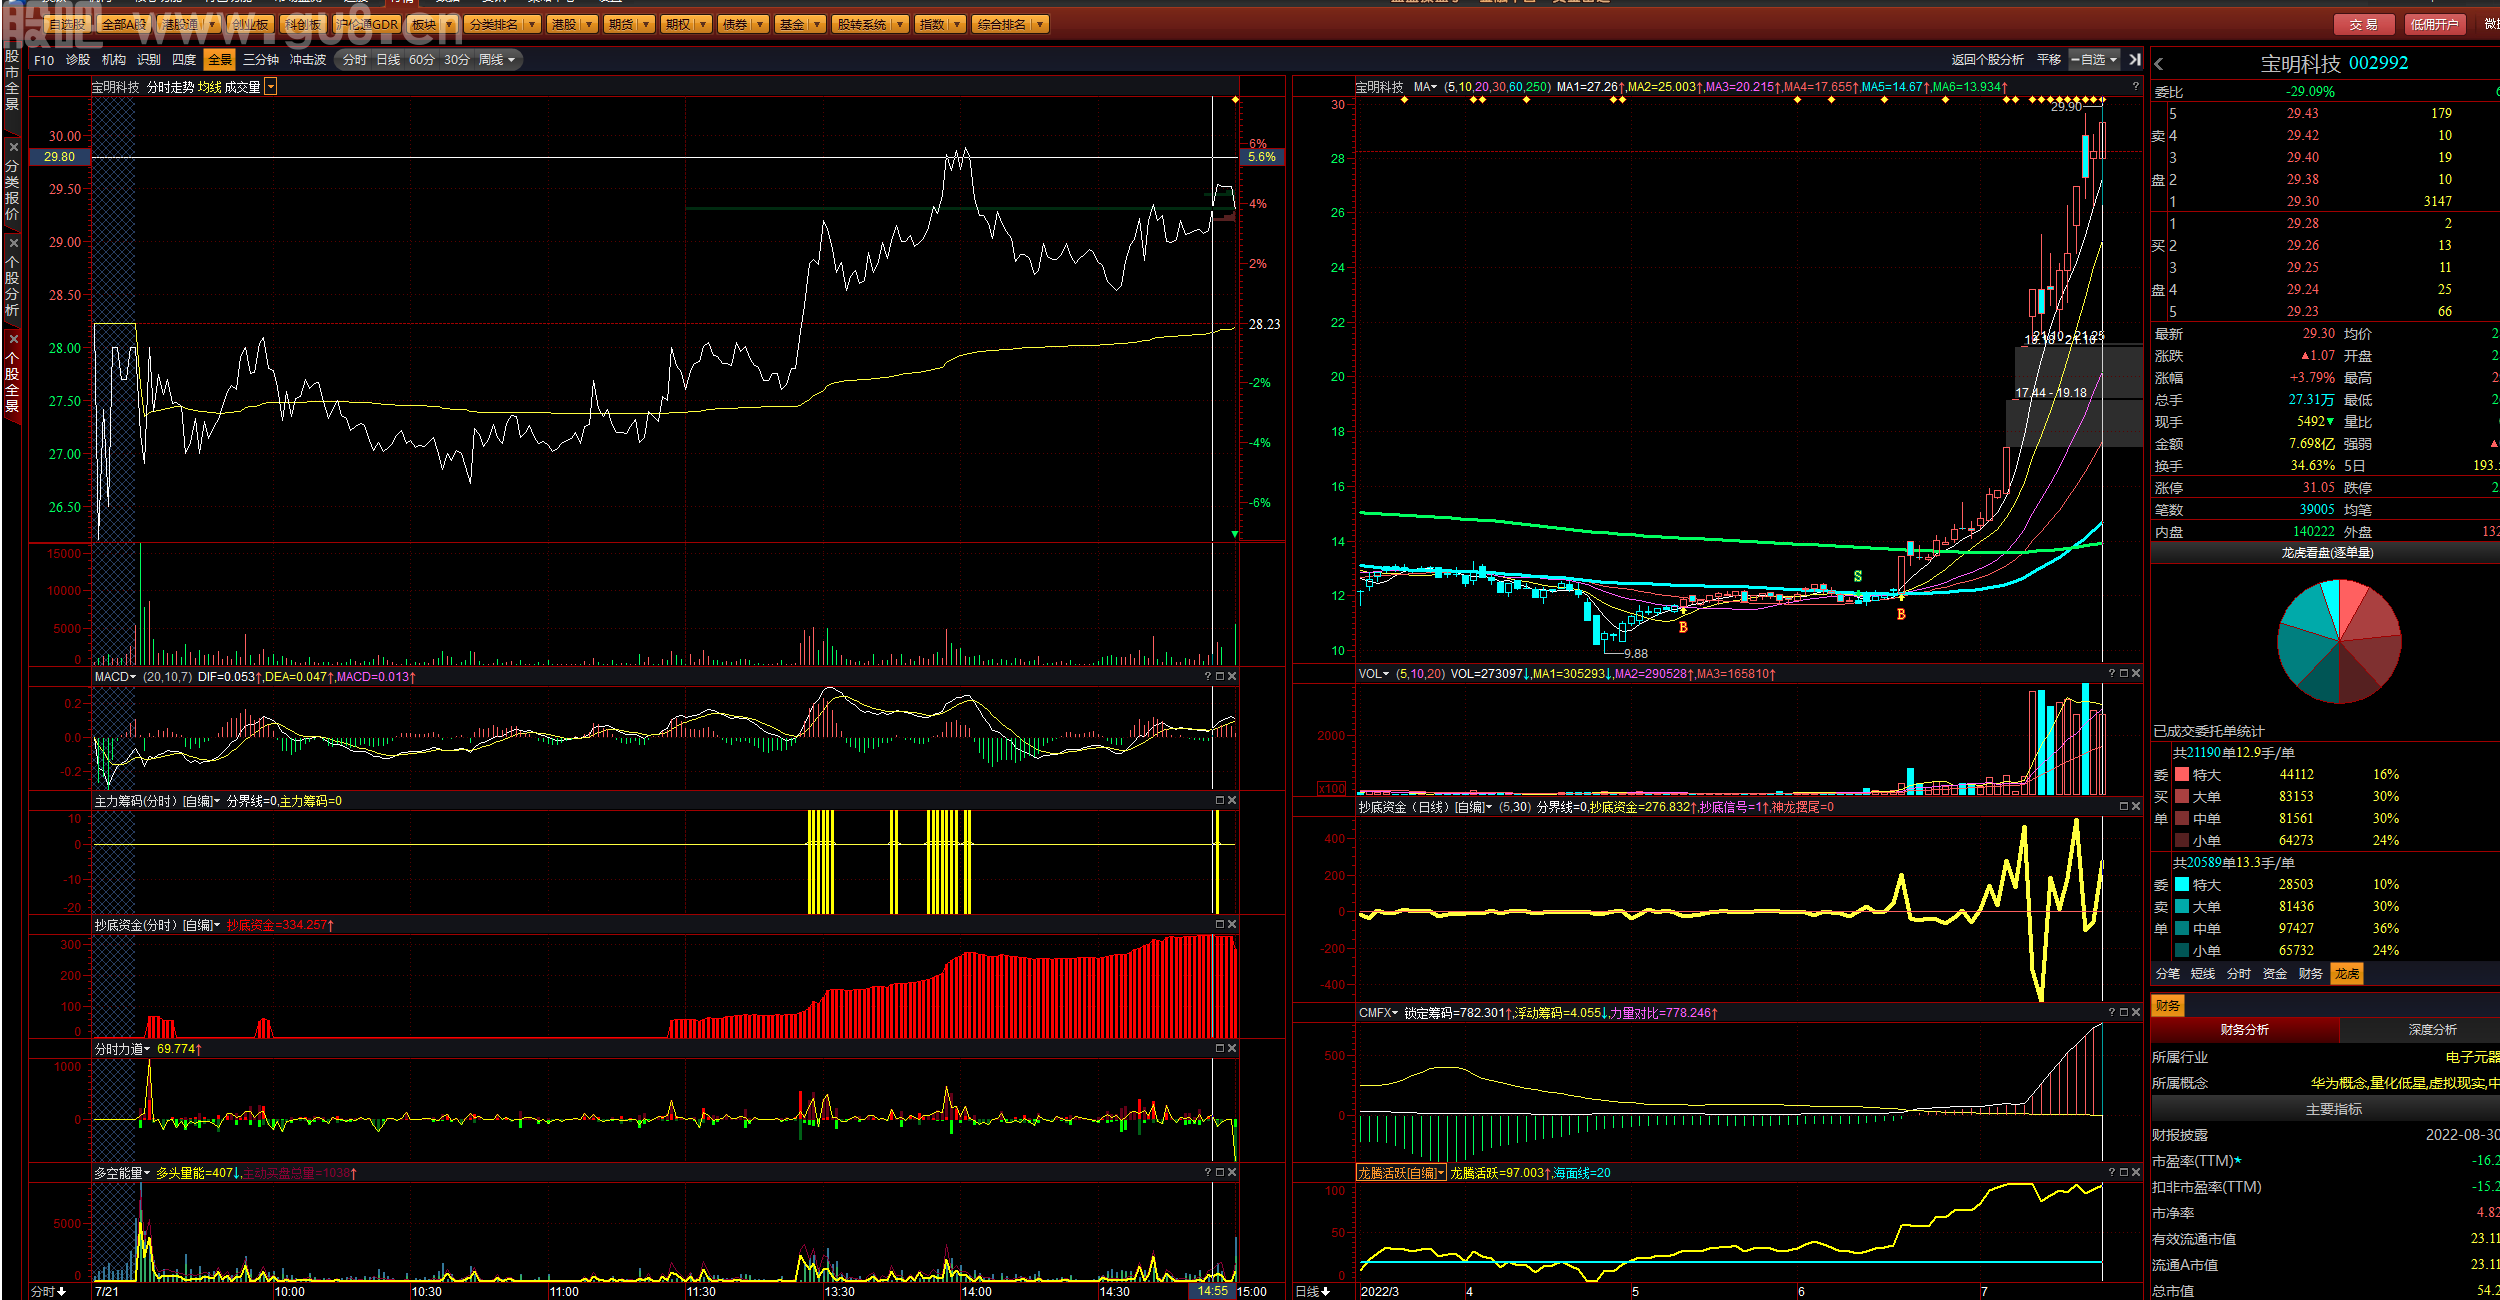Image resolution: width=2500 pixels, height=1300 pixels.
Task: Switch chart period to 分时 in period bar
Action: pyautogui.click(x=354, y=60)
